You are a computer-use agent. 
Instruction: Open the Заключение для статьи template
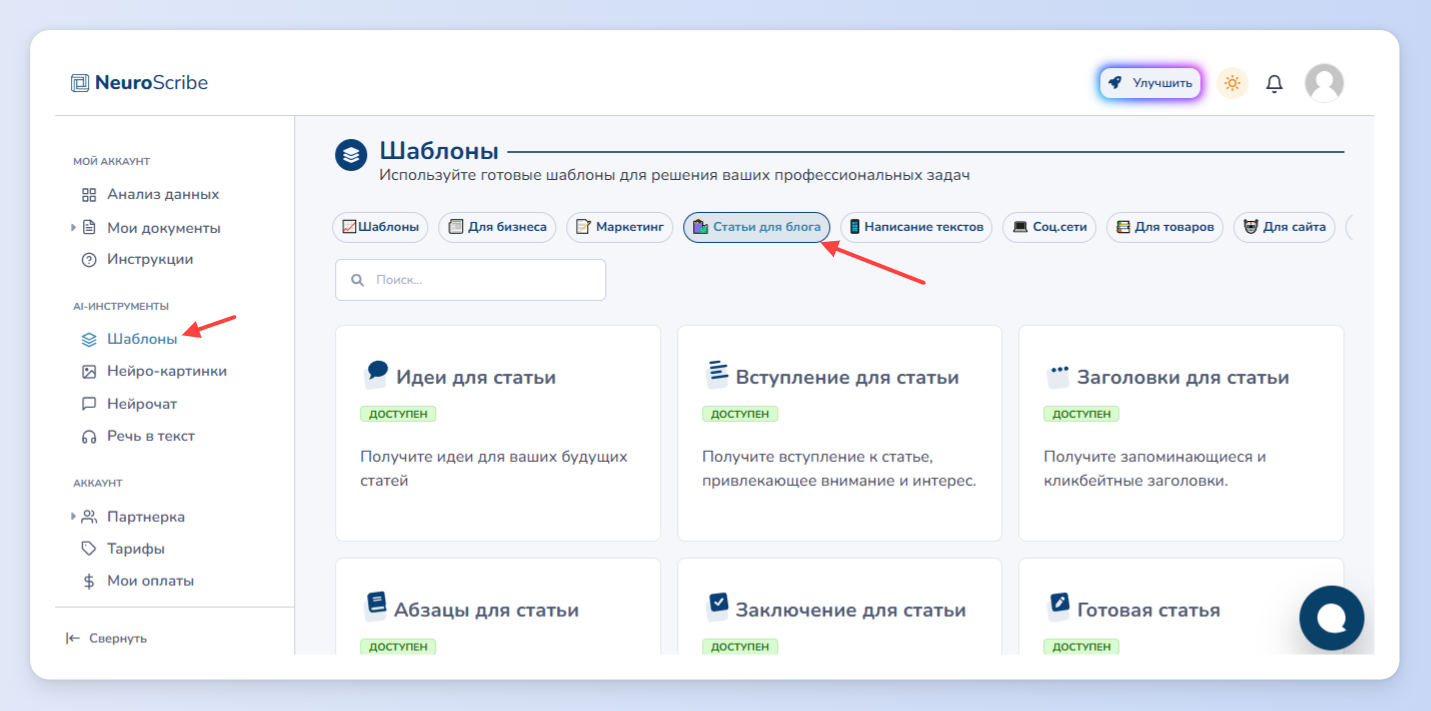840,607
